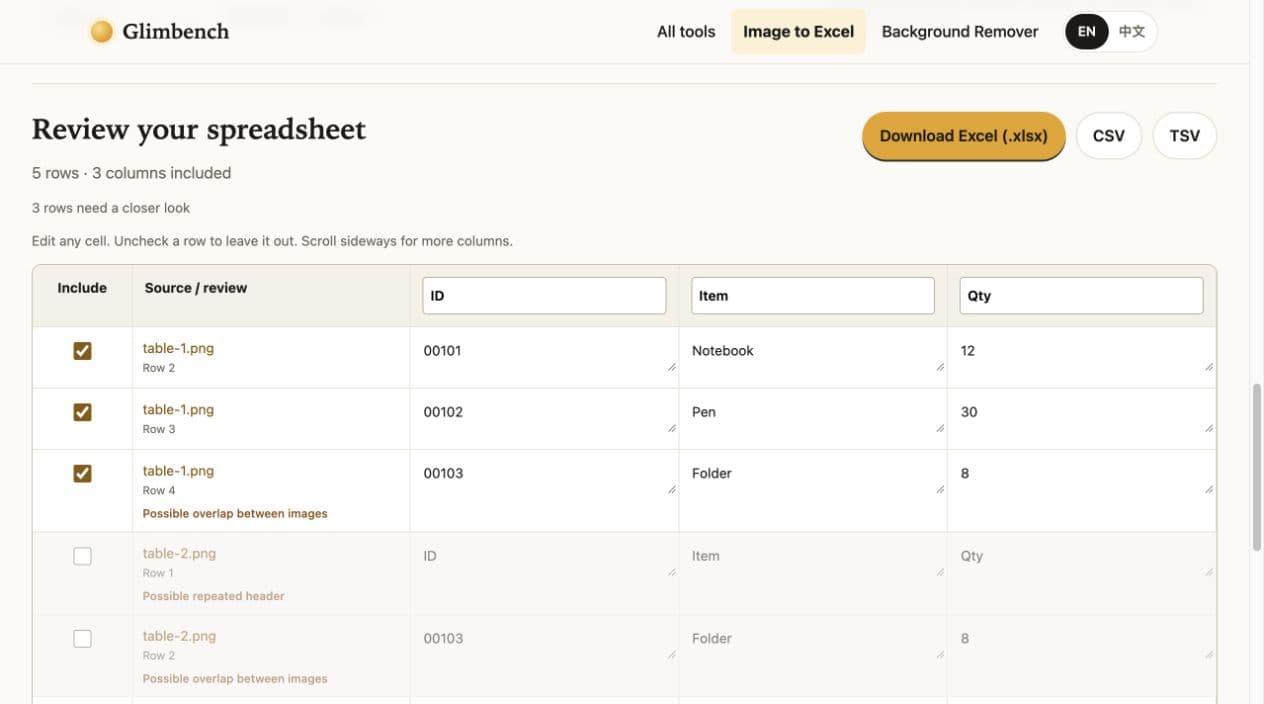Download the Excel (.xlsx) file
The image size is (1264, 704).
[964, 136]
